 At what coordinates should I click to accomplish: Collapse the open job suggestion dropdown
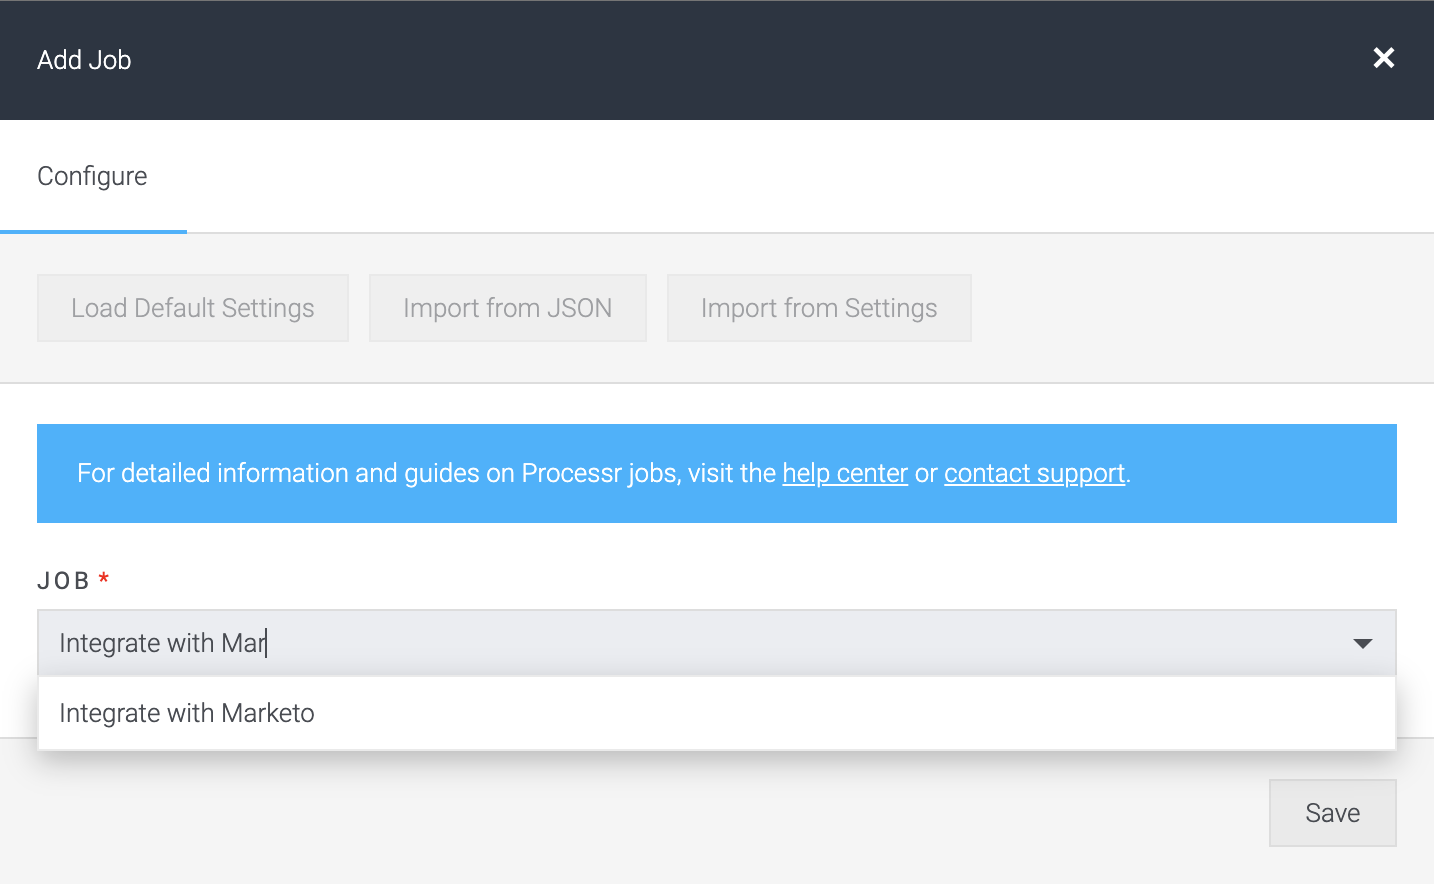[1361, 644]
